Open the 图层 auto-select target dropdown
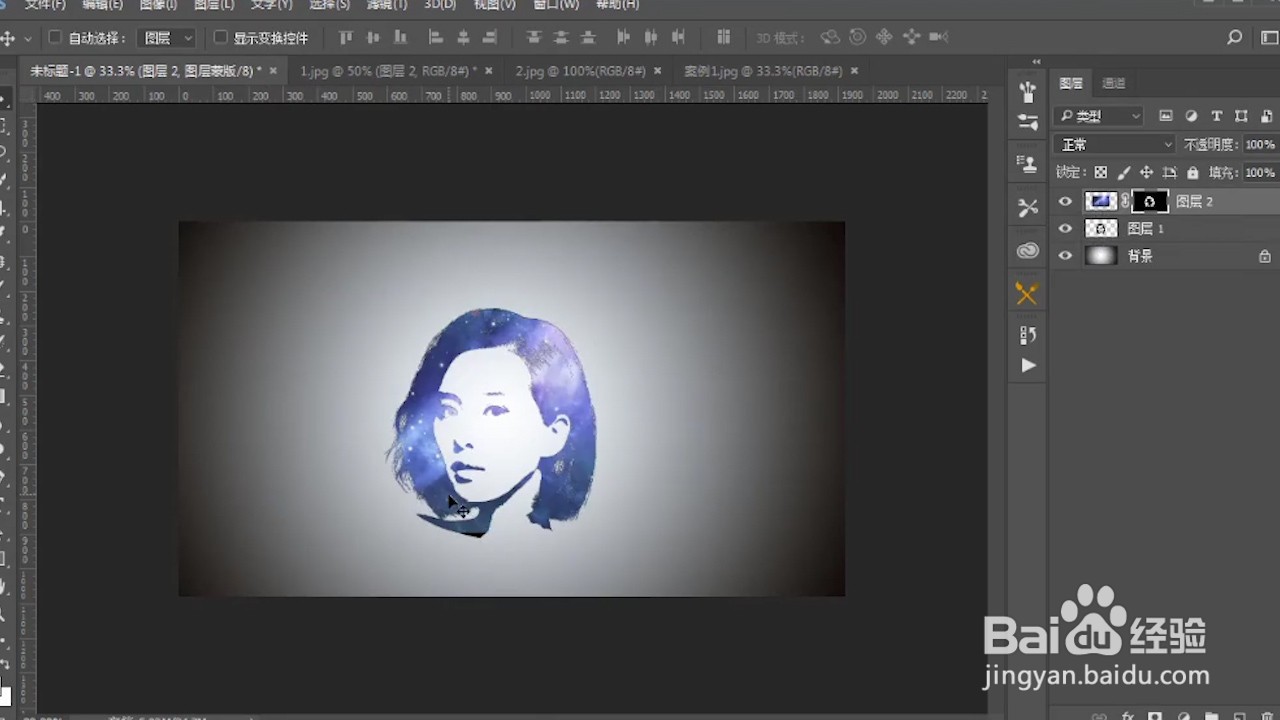The image size is (1280, 720). pyautogui.click(x=166, y=38)
